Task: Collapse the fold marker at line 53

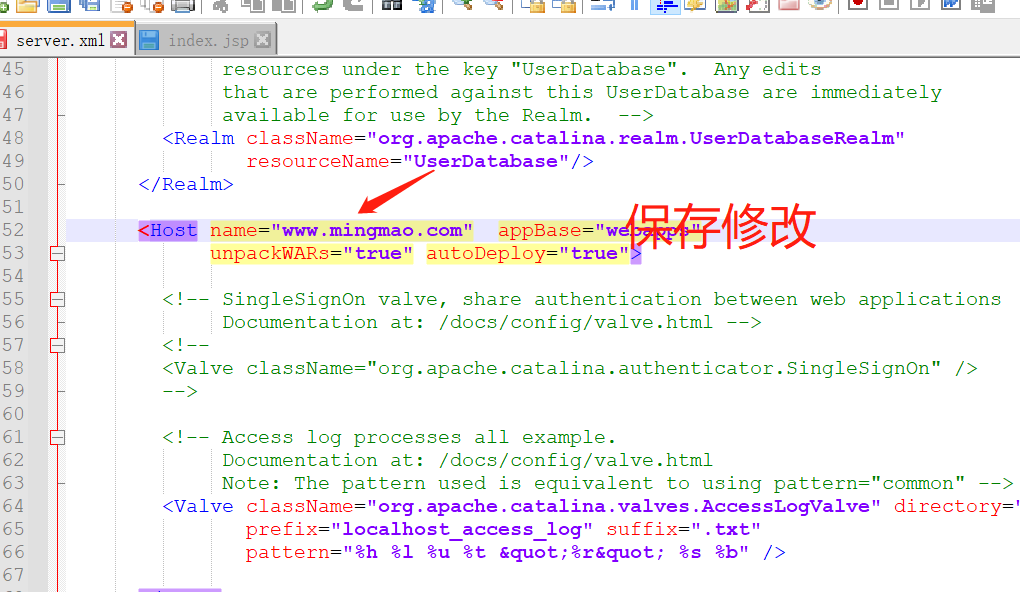Action: point(57,254)
